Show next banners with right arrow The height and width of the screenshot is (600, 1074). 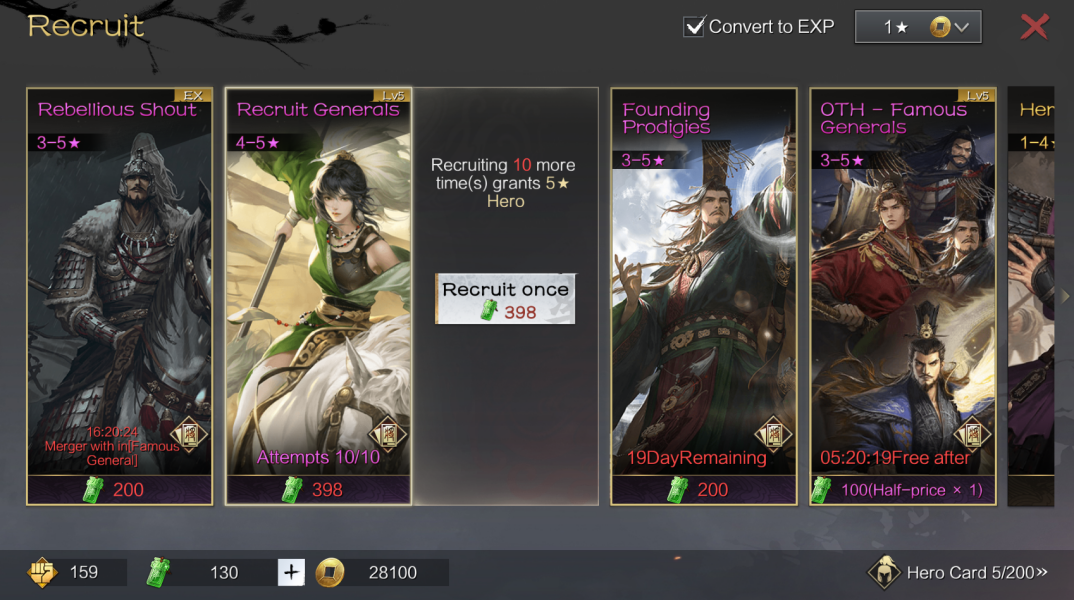1065,296
